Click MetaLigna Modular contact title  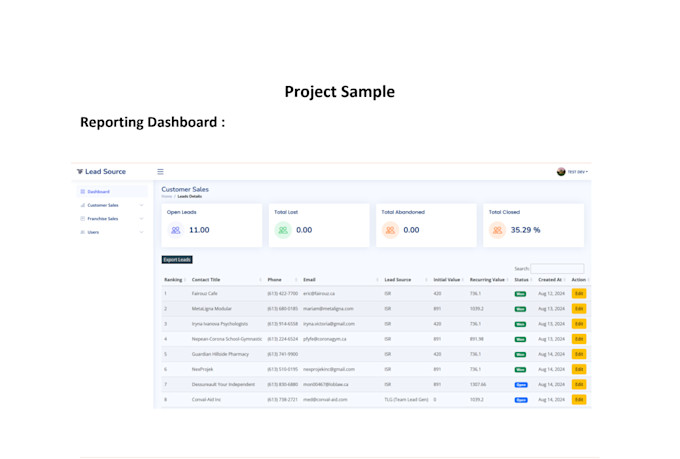click(x=212, y=309)
